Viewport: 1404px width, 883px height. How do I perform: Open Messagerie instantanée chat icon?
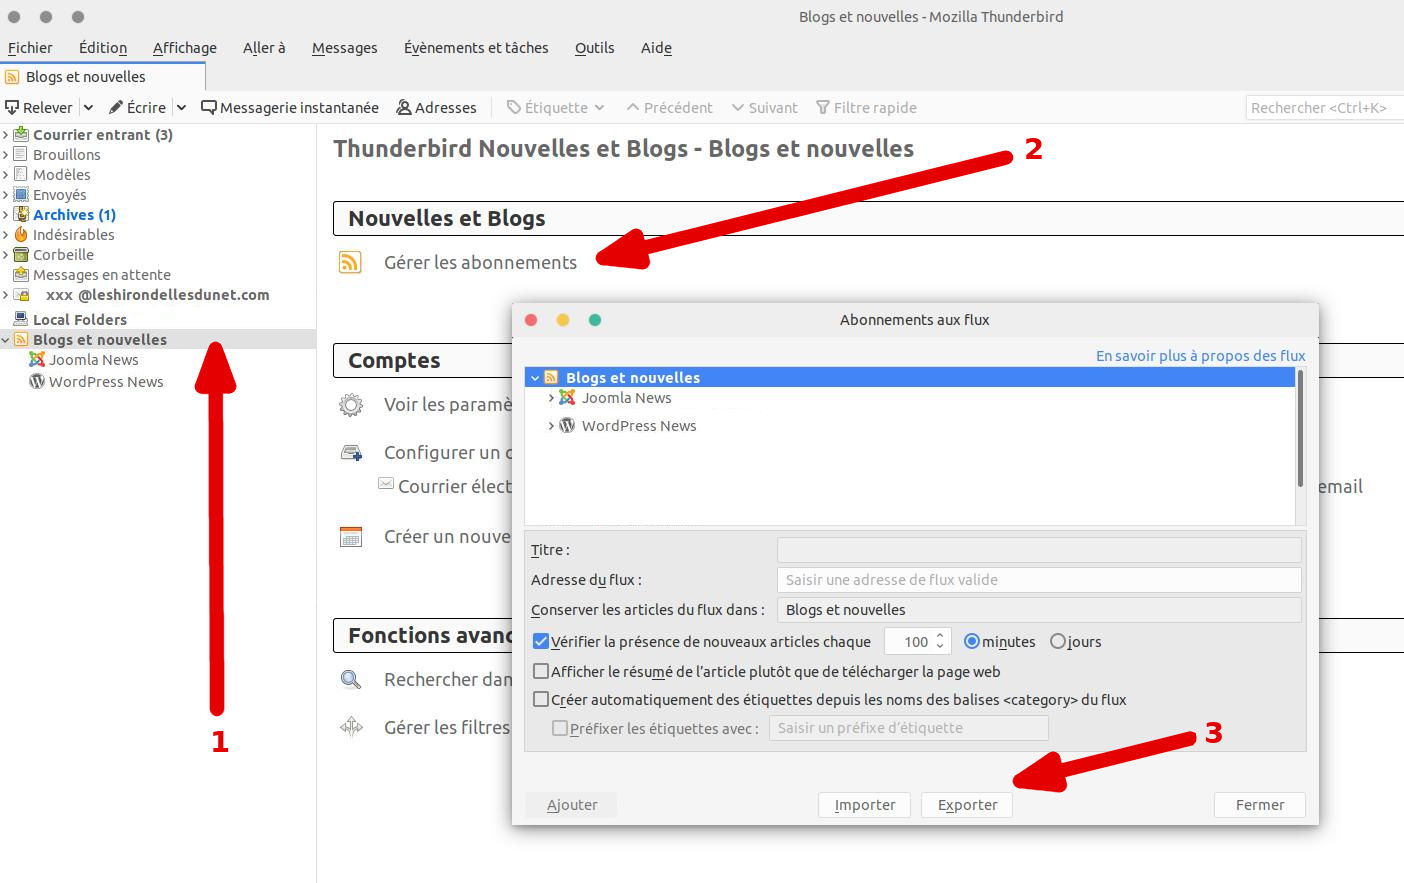209,107
